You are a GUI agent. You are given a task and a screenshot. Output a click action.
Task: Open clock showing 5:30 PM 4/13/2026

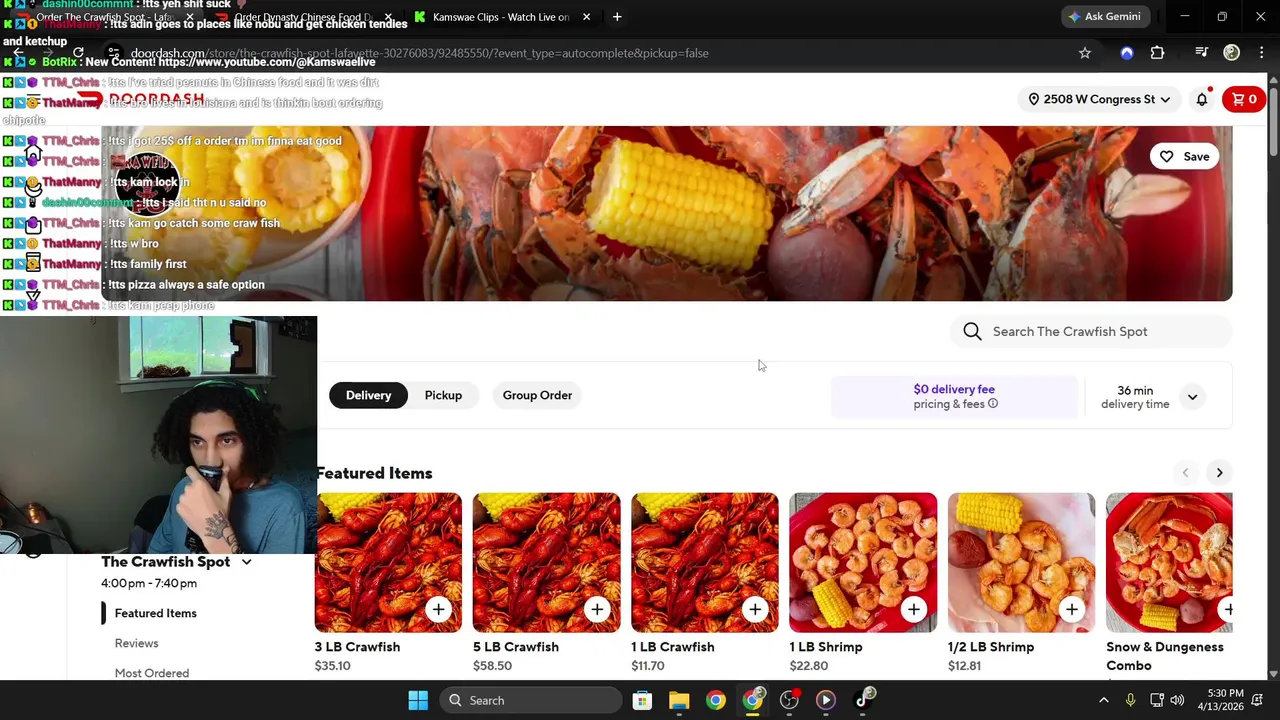coord(1225,700)
